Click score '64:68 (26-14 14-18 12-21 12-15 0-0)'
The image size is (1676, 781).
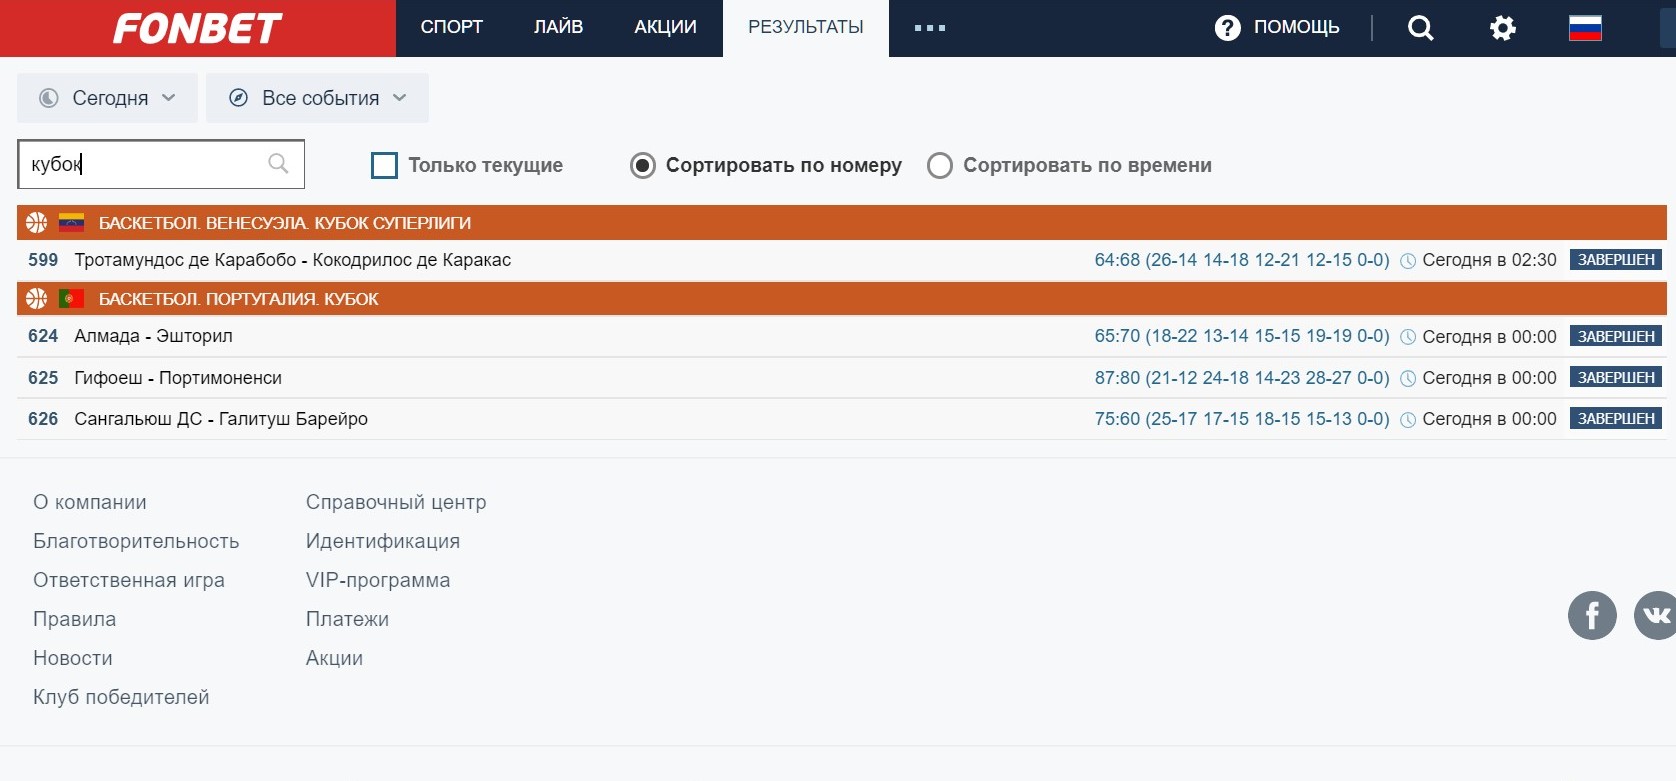pos(1242,260)
